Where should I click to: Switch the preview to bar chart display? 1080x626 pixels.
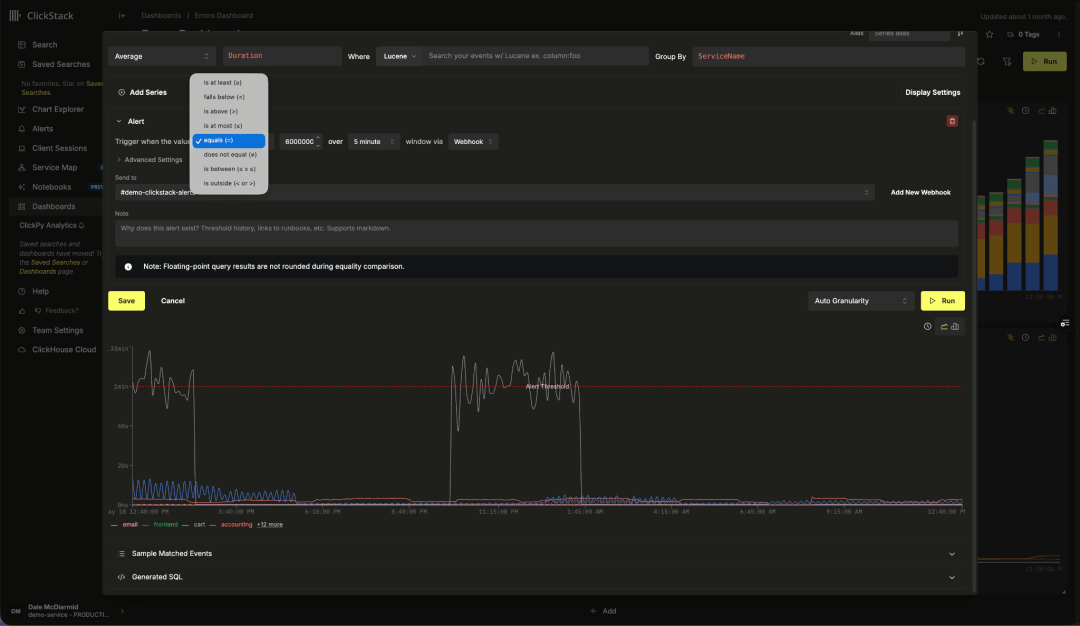[x=955, y=326]
